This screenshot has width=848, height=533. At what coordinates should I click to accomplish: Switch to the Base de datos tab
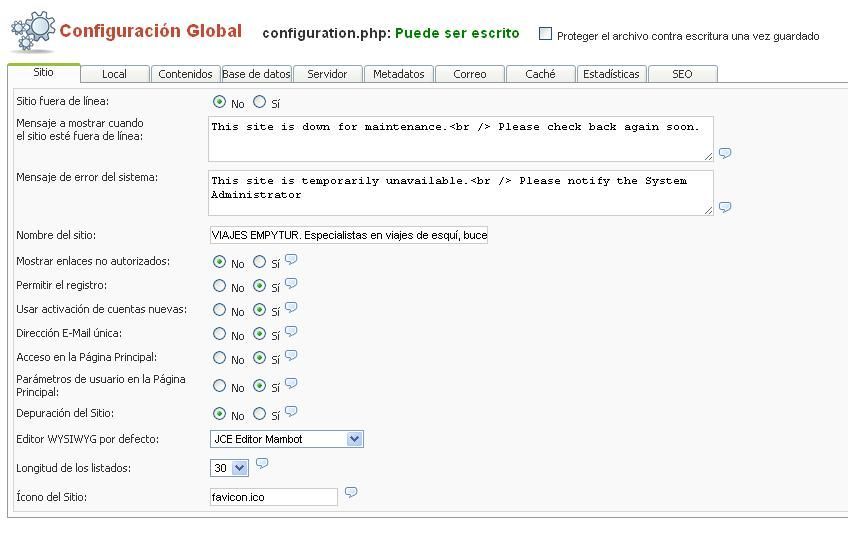pyautogui.click(x=256, y=74)
